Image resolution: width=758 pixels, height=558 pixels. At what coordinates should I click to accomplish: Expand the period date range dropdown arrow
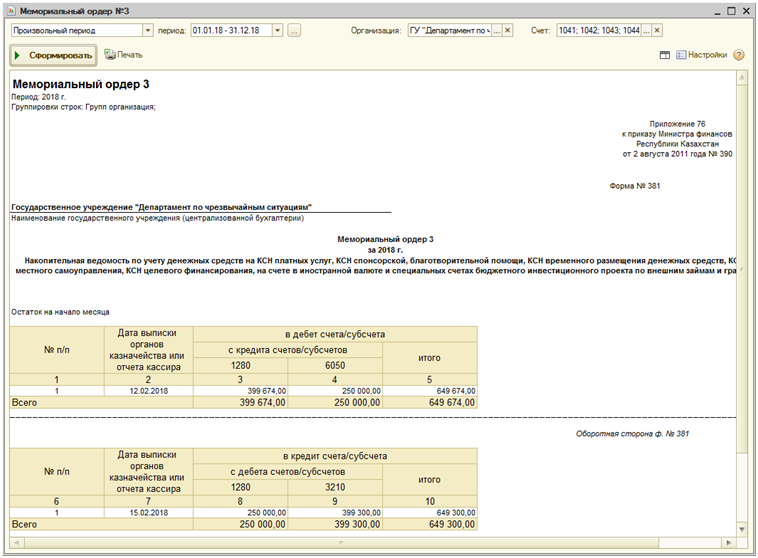(x=278, y=31)
